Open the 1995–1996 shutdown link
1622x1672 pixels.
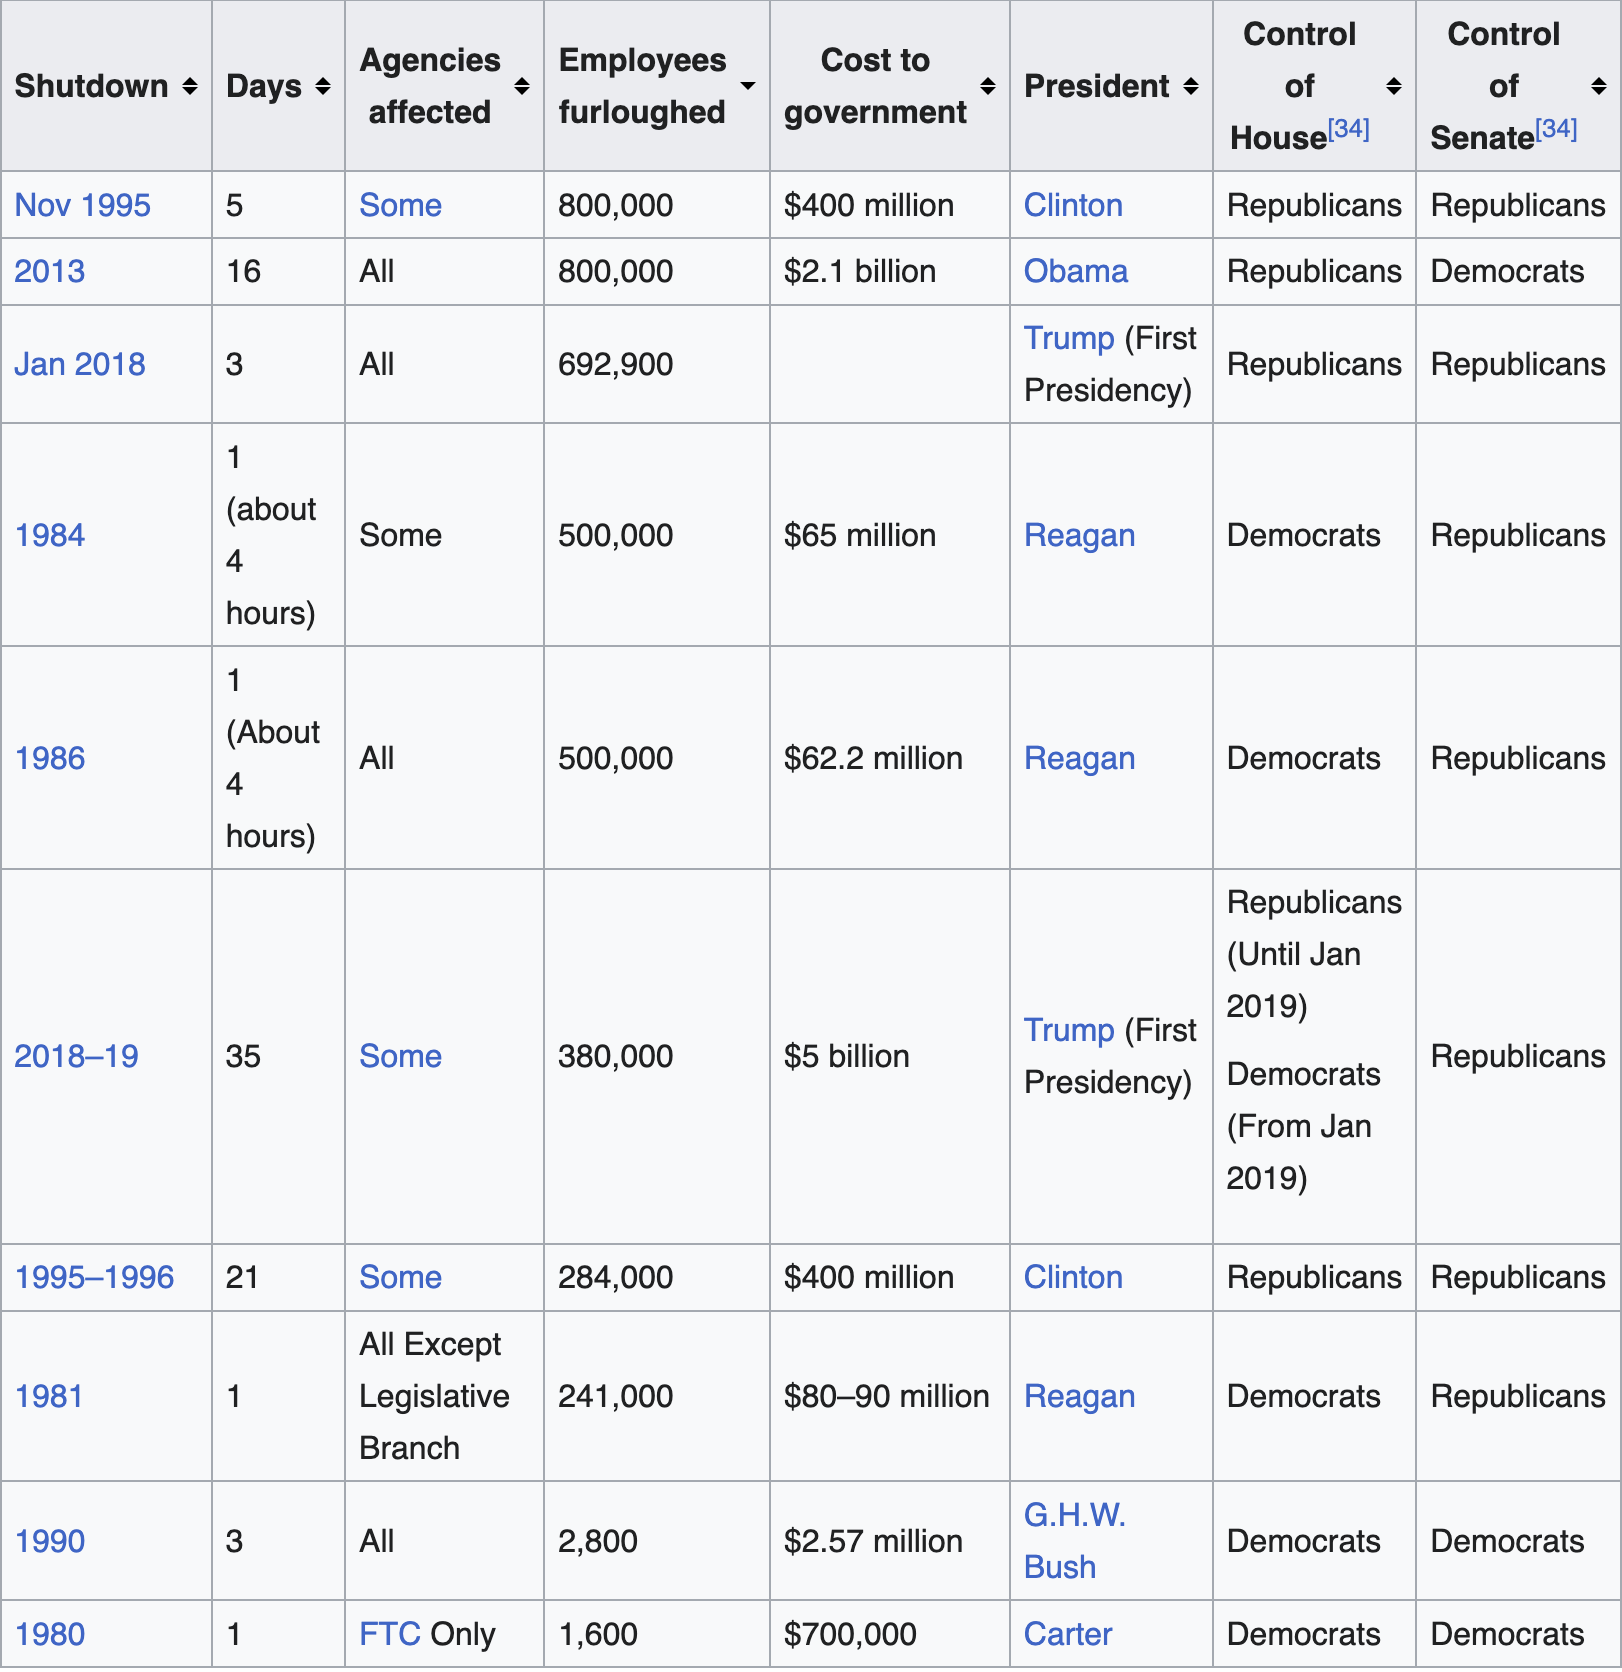(94, 1277)
